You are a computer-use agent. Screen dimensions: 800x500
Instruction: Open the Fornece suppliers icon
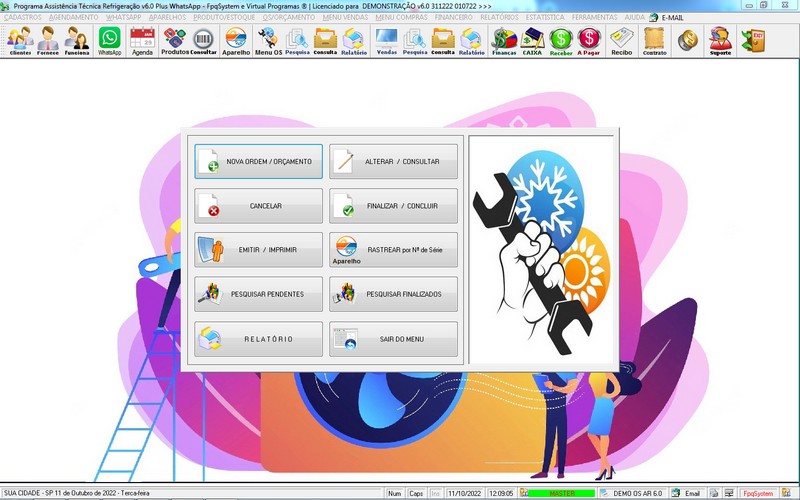click(48, 41)
